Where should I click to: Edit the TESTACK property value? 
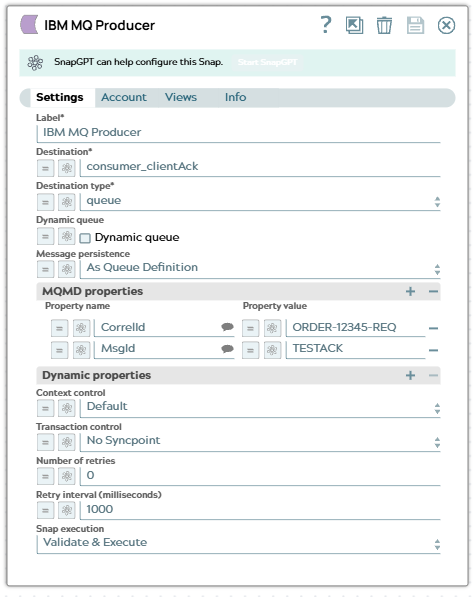tap(355, 349)
